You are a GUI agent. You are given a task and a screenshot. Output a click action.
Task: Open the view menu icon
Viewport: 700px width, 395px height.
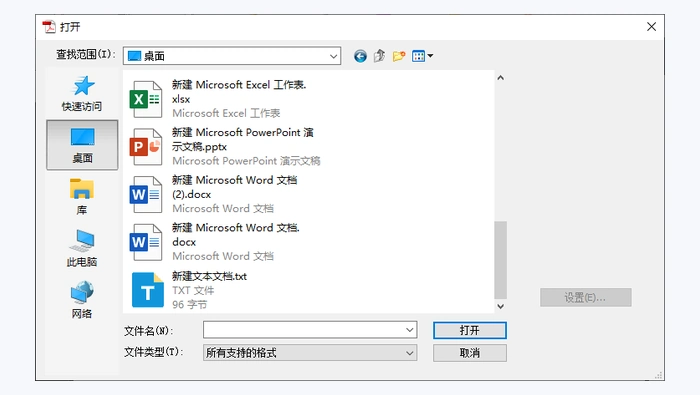point(422,56)
